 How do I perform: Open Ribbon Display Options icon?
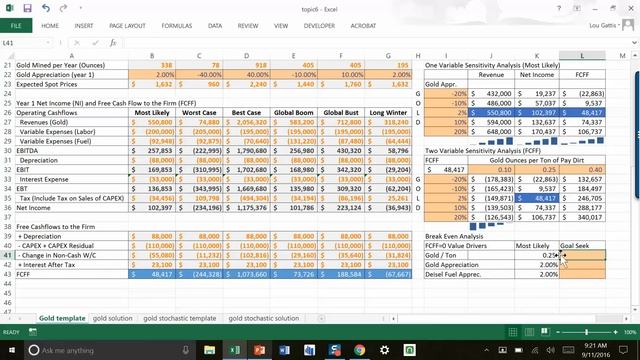(x=577, y=8)
